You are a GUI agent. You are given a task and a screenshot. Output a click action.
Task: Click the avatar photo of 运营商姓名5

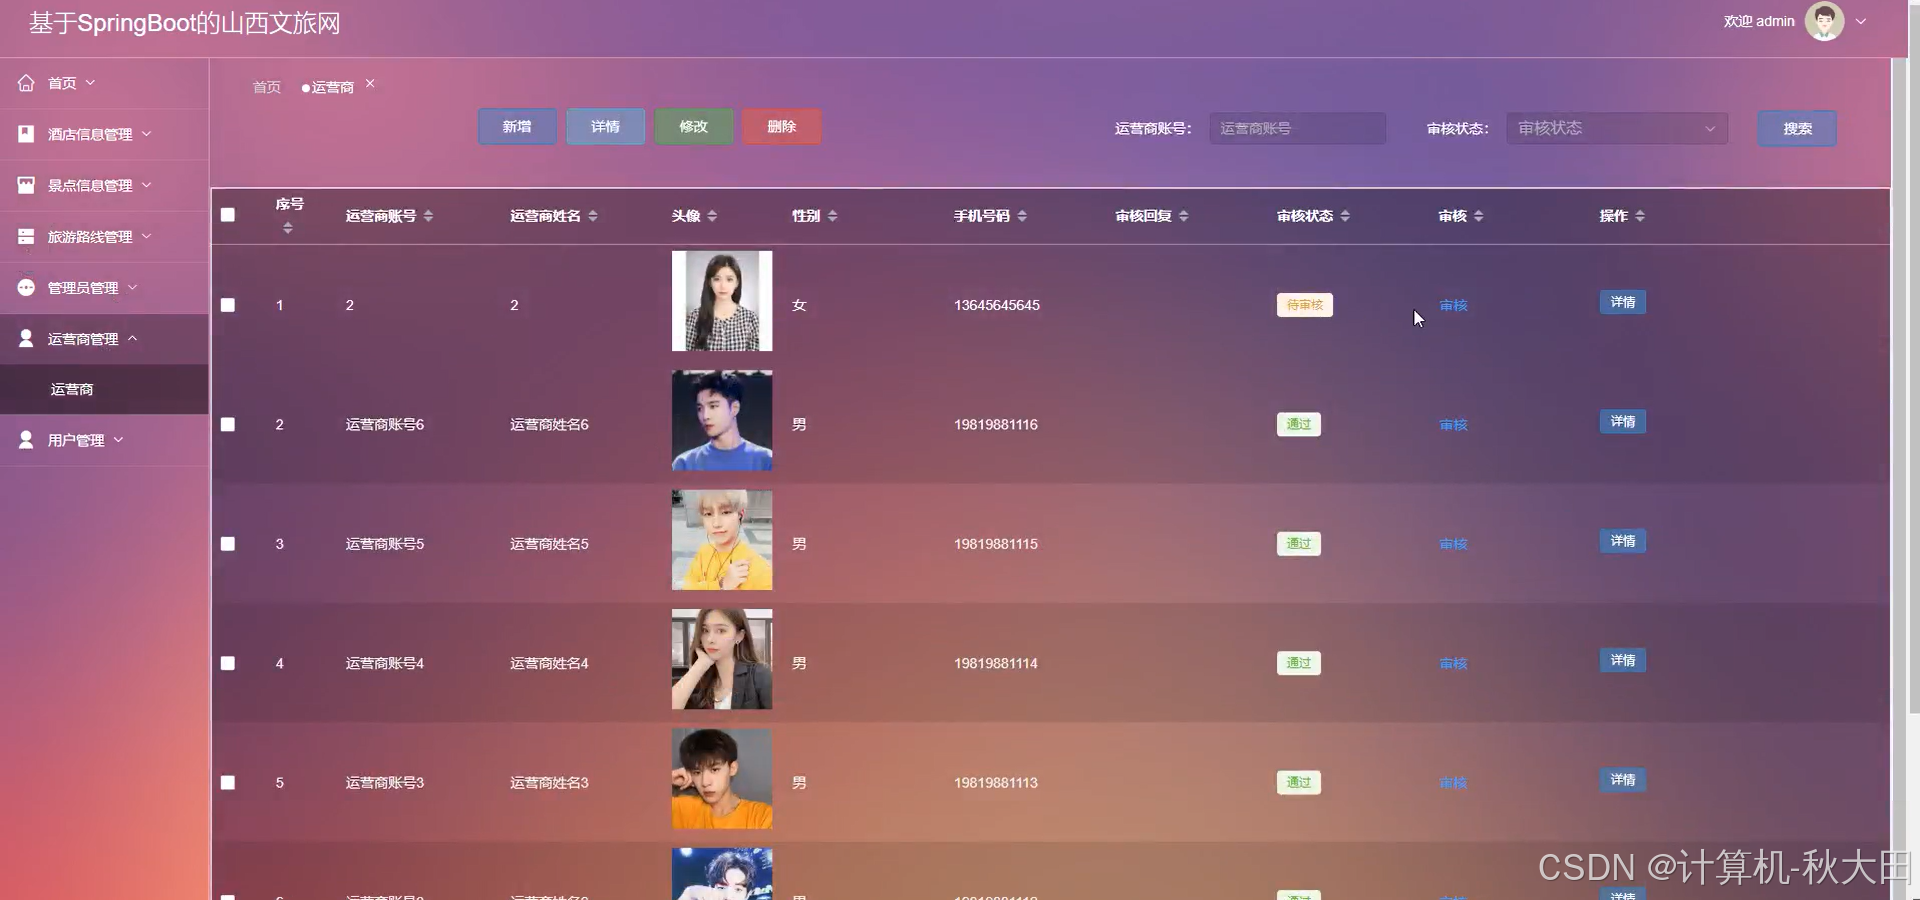[x=722, y=540]
